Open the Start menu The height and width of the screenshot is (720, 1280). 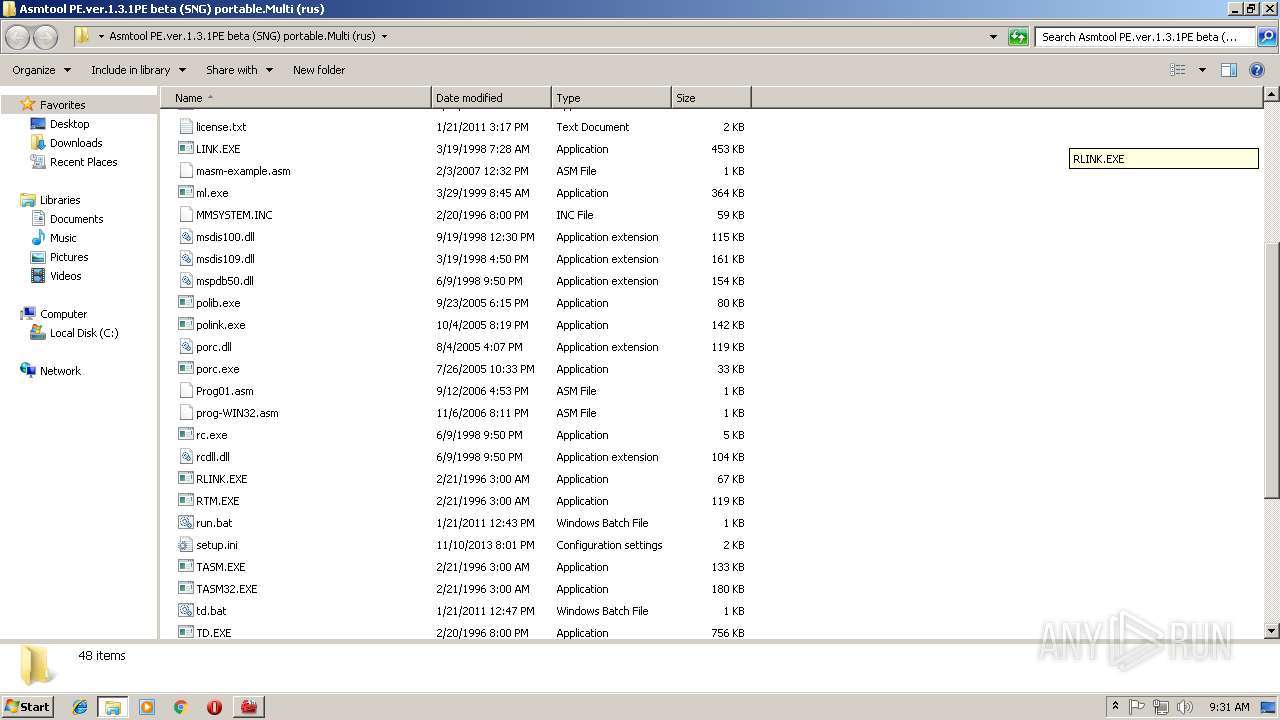27,706
